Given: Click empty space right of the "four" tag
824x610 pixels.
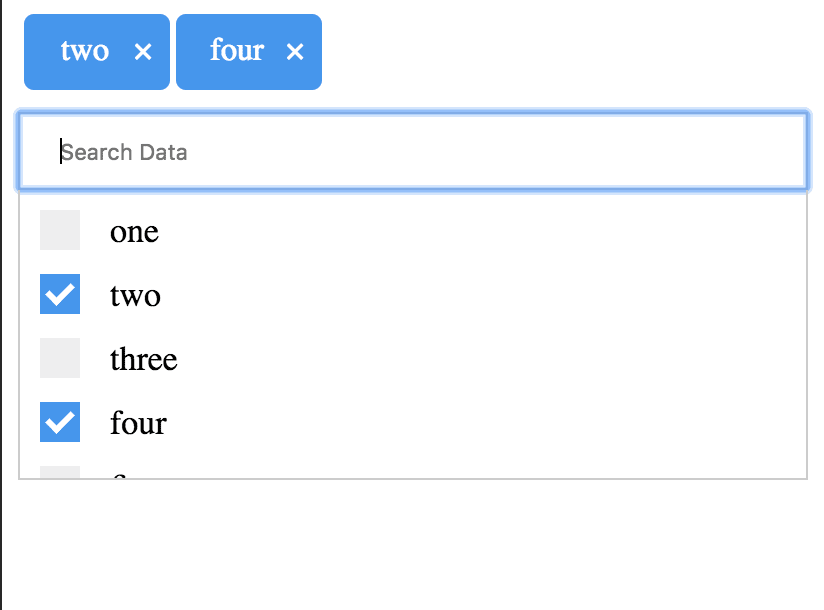Looking at the screenshot, I should point(568,52).
